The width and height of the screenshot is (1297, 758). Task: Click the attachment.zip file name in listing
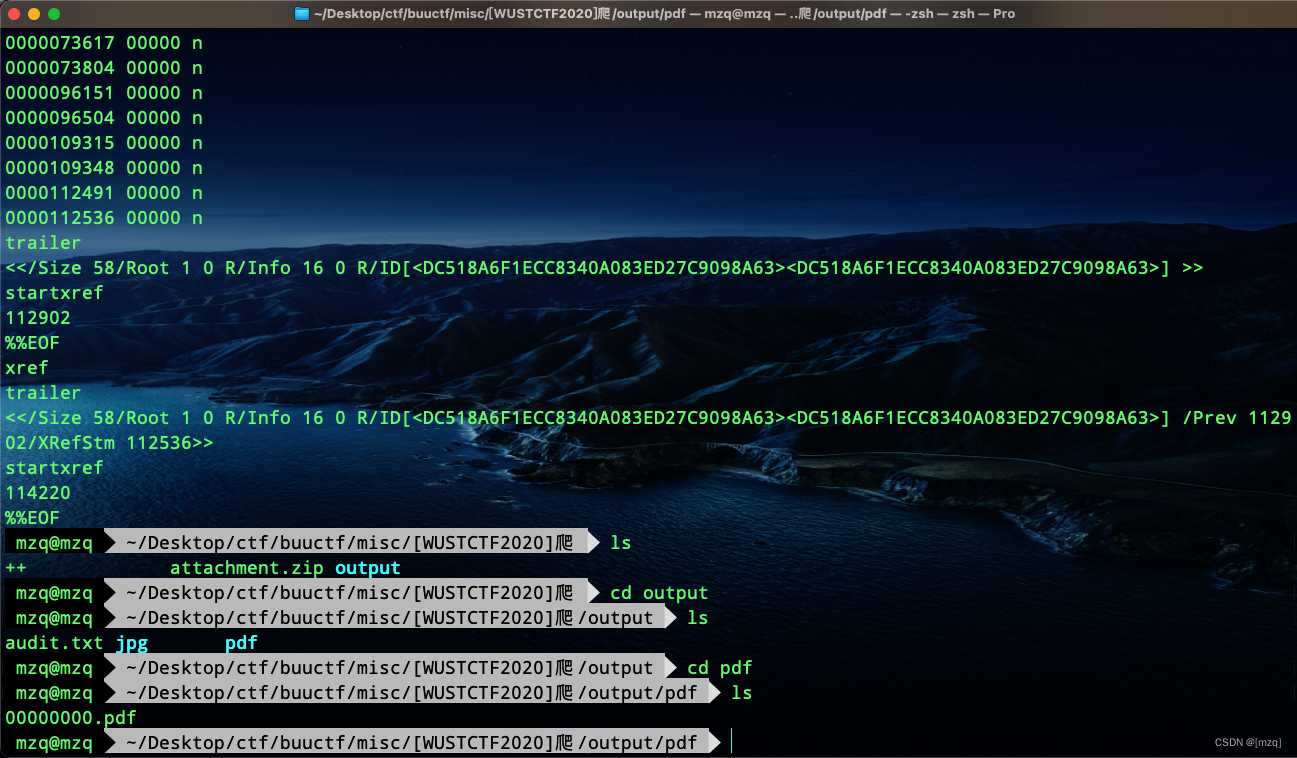(246, 568)
